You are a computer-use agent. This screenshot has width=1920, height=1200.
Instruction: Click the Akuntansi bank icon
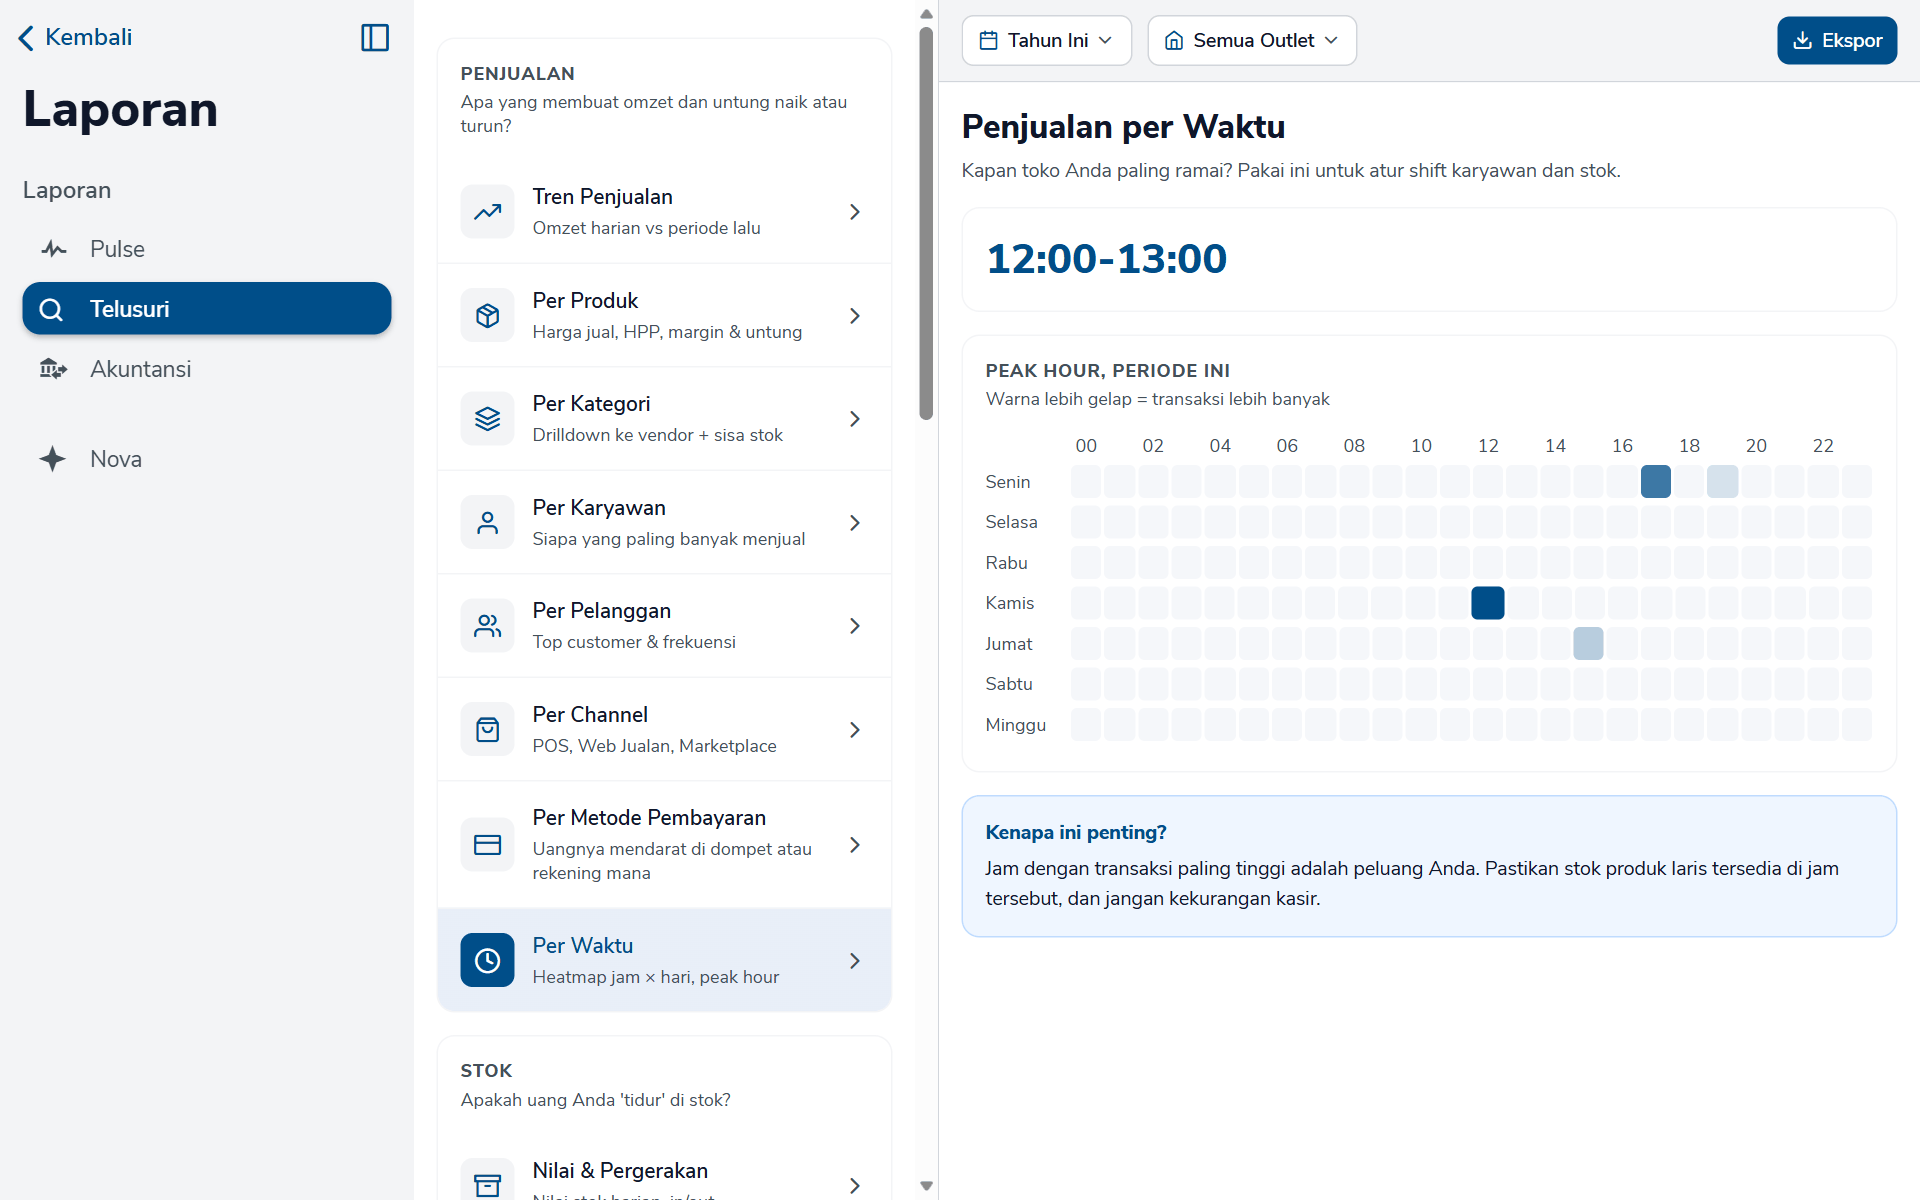tap(54, 369)
